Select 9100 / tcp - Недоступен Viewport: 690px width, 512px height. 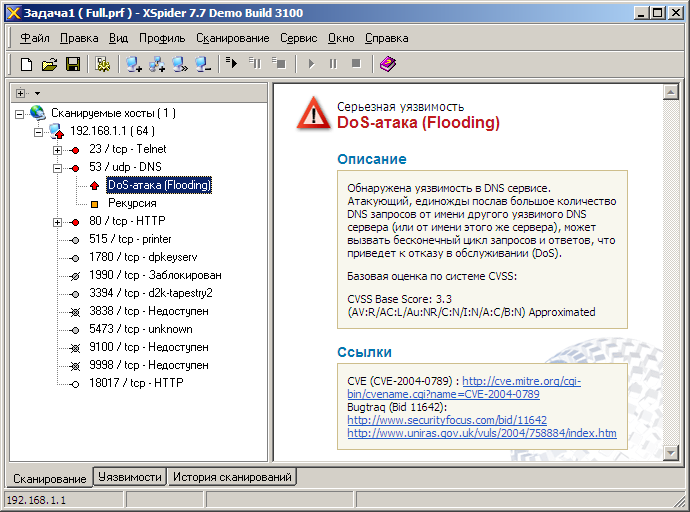click(149, 347)
